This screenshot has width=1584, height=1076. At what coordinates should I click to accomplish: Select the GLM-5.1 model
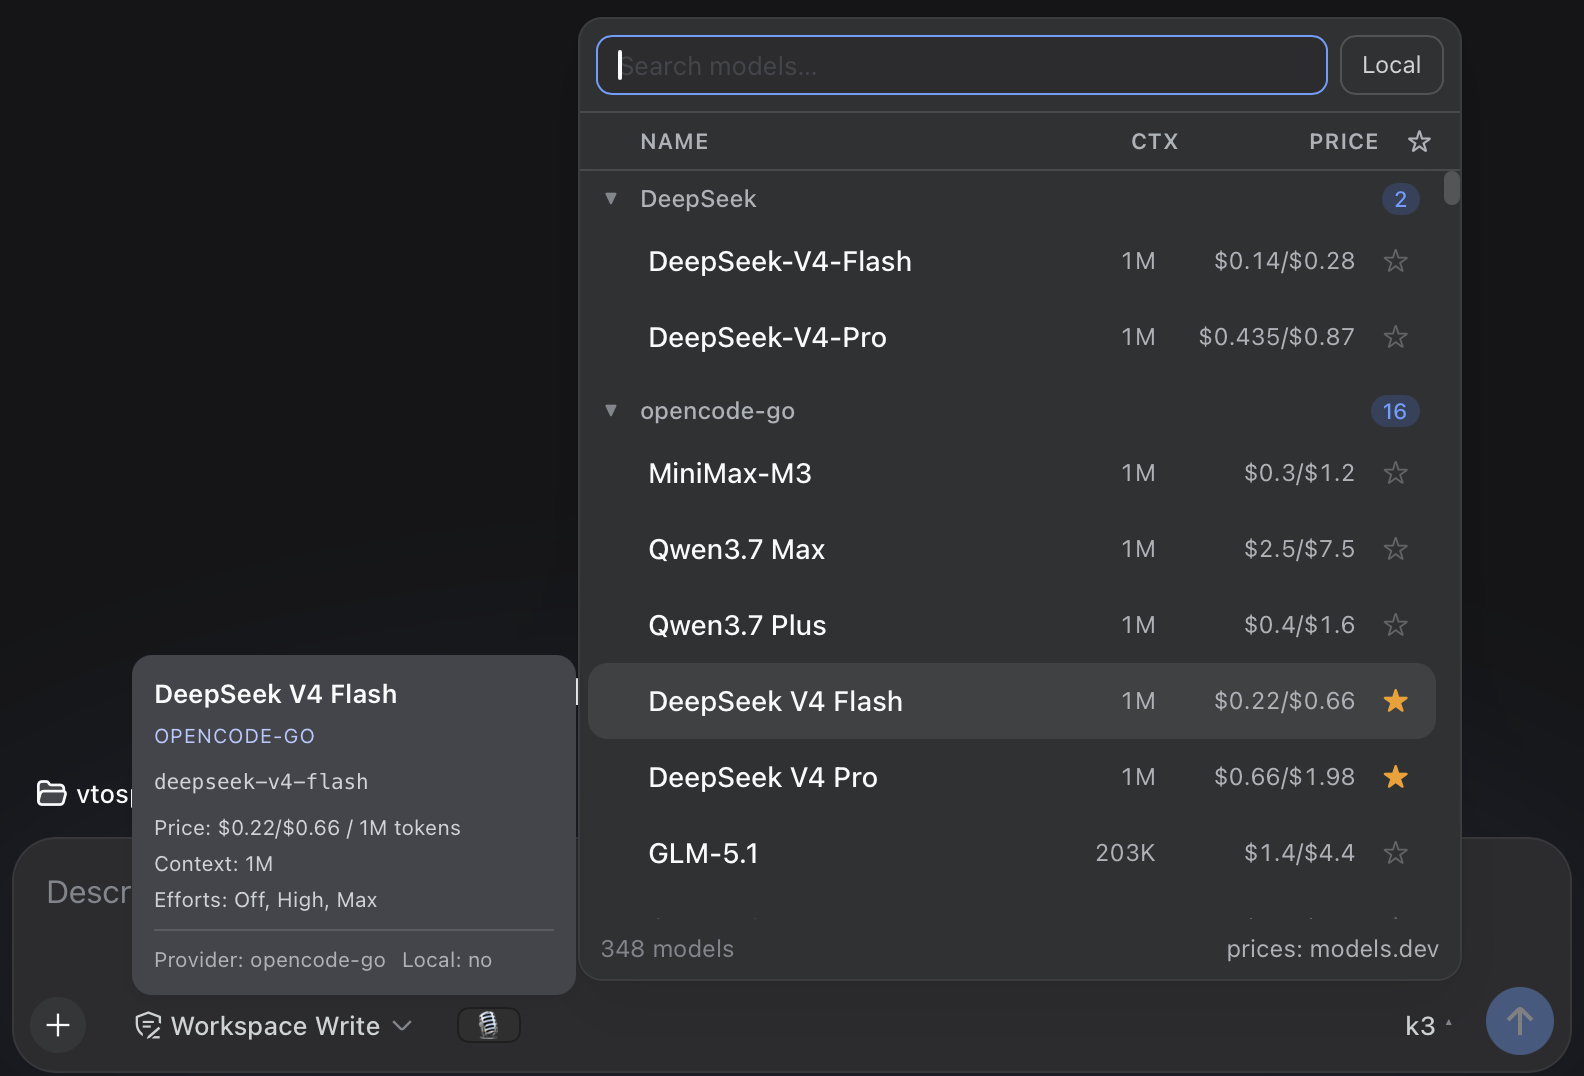click(x=1011, y=853)
